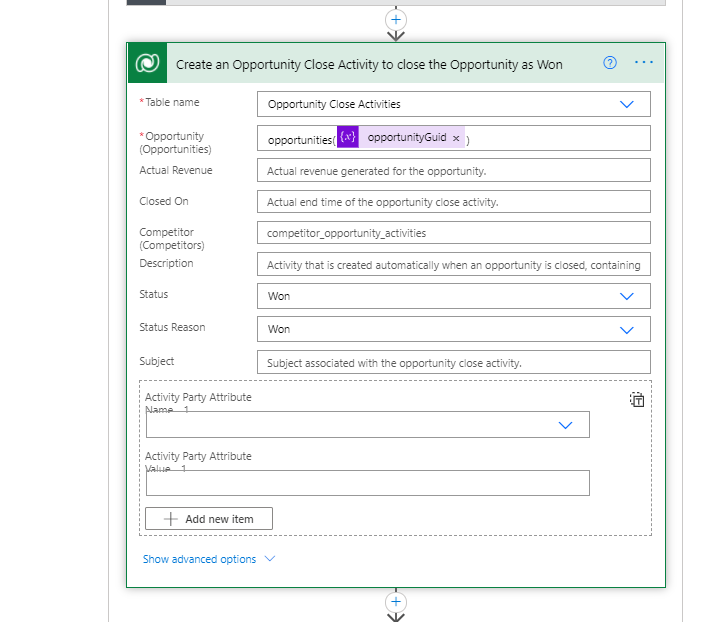This screenshot has width=728, height=622.
Task: Click the Competitor (Competitors) input field
Action: (x=454, y=233)
